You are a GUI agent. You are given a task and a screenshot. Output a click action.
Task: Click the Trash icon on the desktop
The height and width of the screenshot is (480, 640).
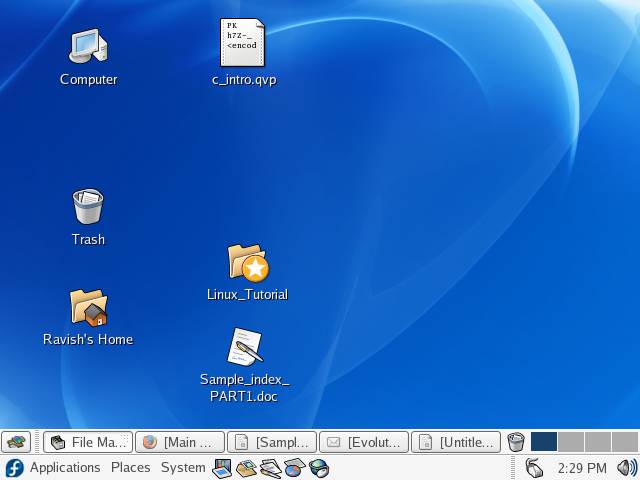click(x=88, y=207)
